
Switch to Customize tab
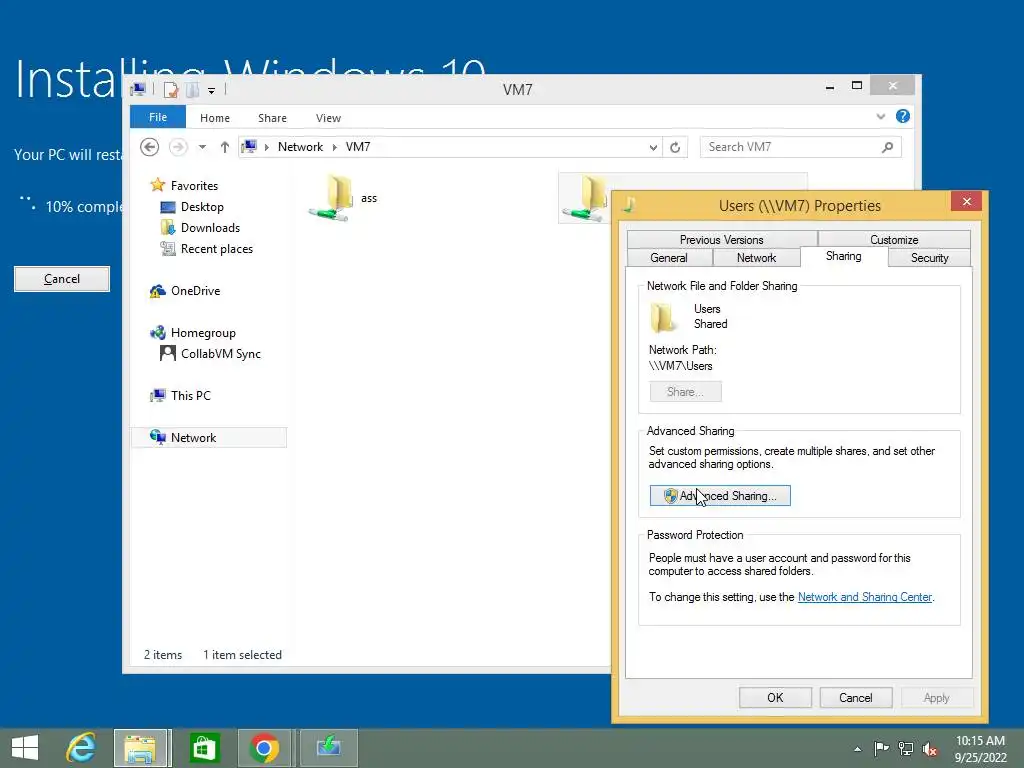tap(894, 240)
